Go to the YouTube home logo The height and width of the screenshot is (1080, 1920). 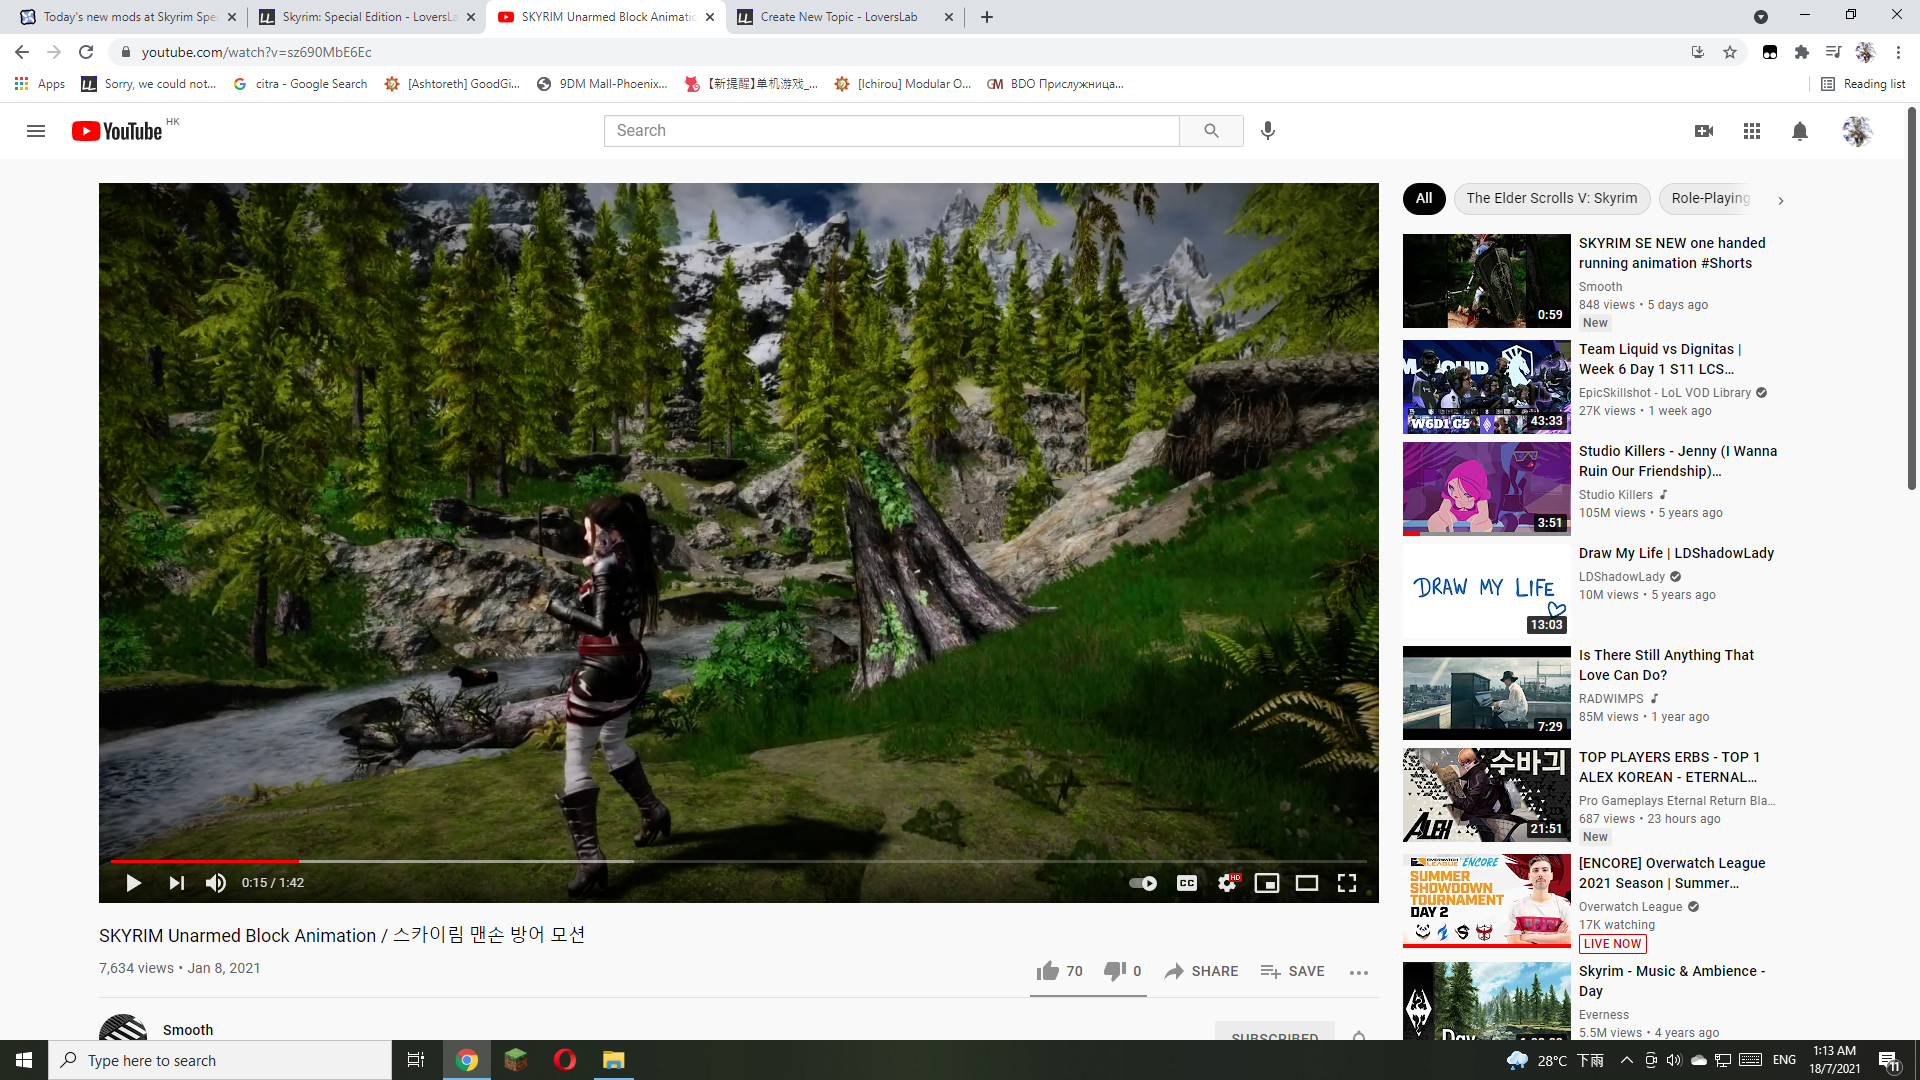(x=117, y=131)
